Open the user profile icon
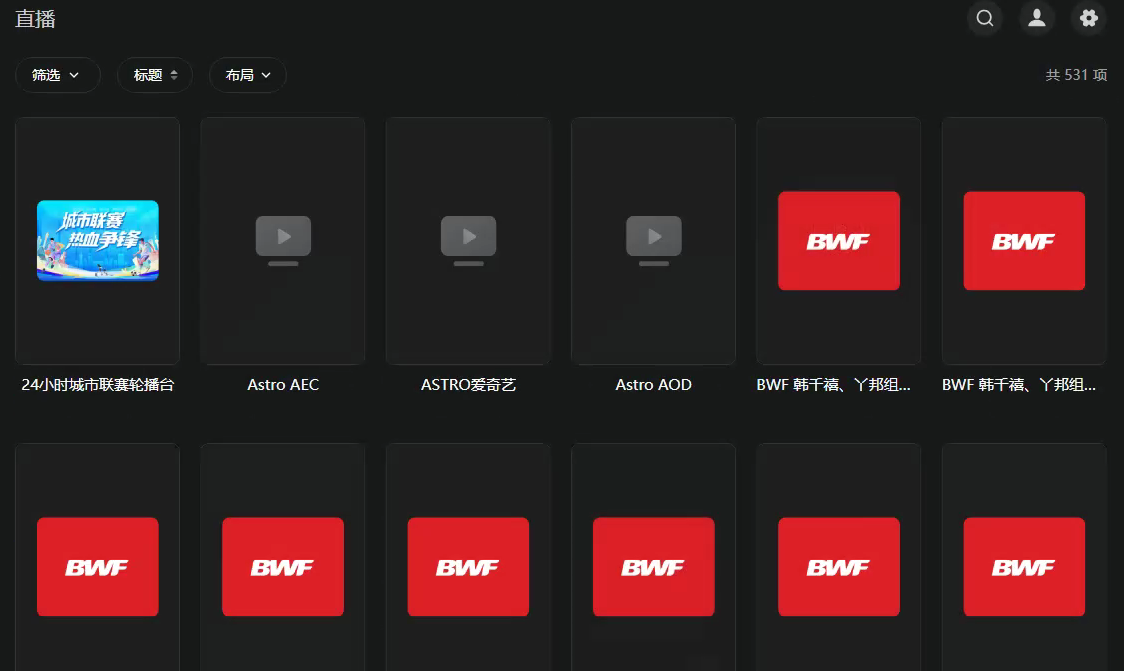 click(x=1037, y=18)
